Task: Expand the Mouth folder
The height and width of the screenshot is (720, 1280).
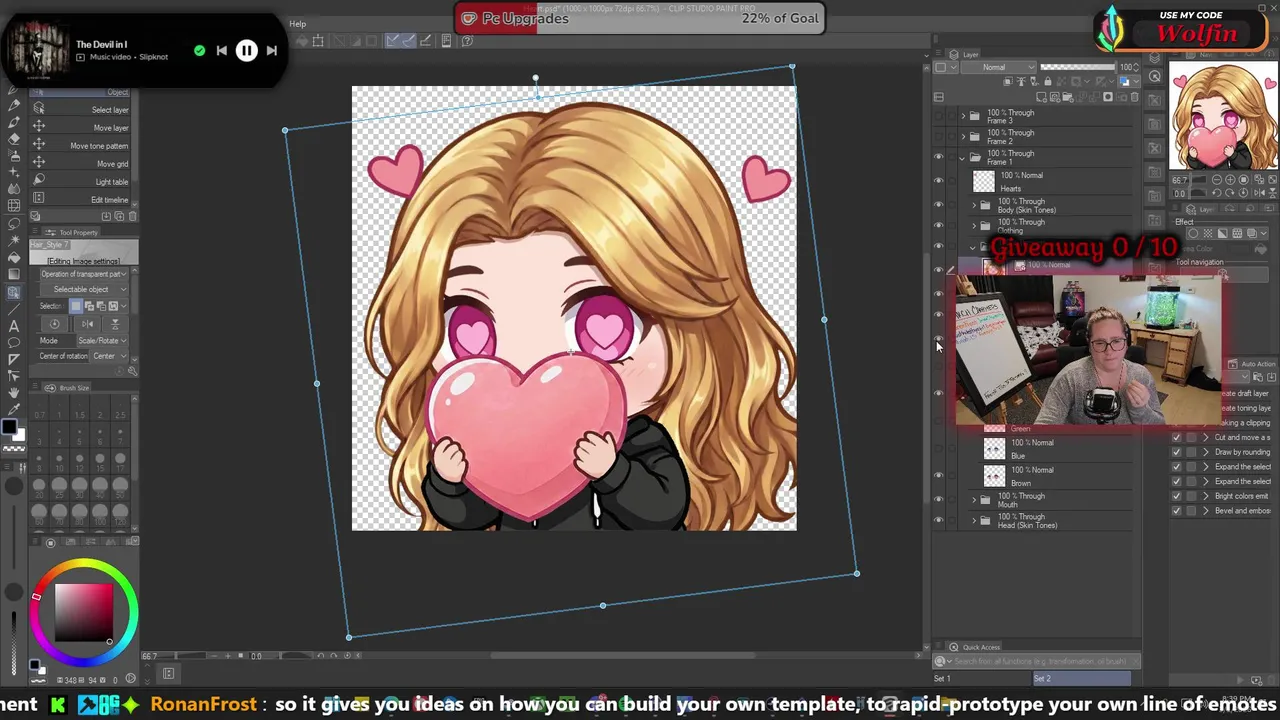Action: pyautogui.click(x=974, y=499)
